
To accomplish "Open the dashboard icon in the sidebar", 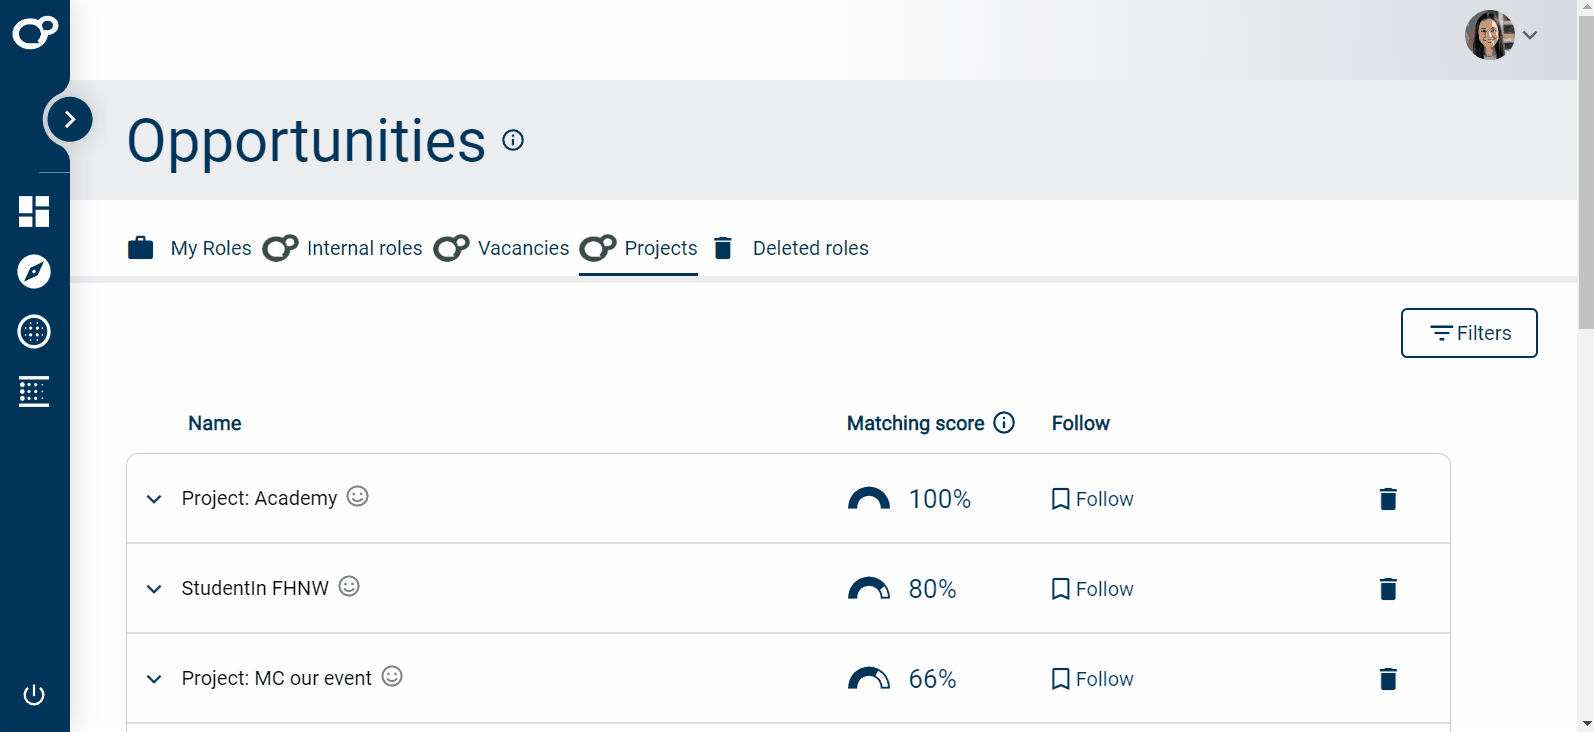I will point(34,212).
